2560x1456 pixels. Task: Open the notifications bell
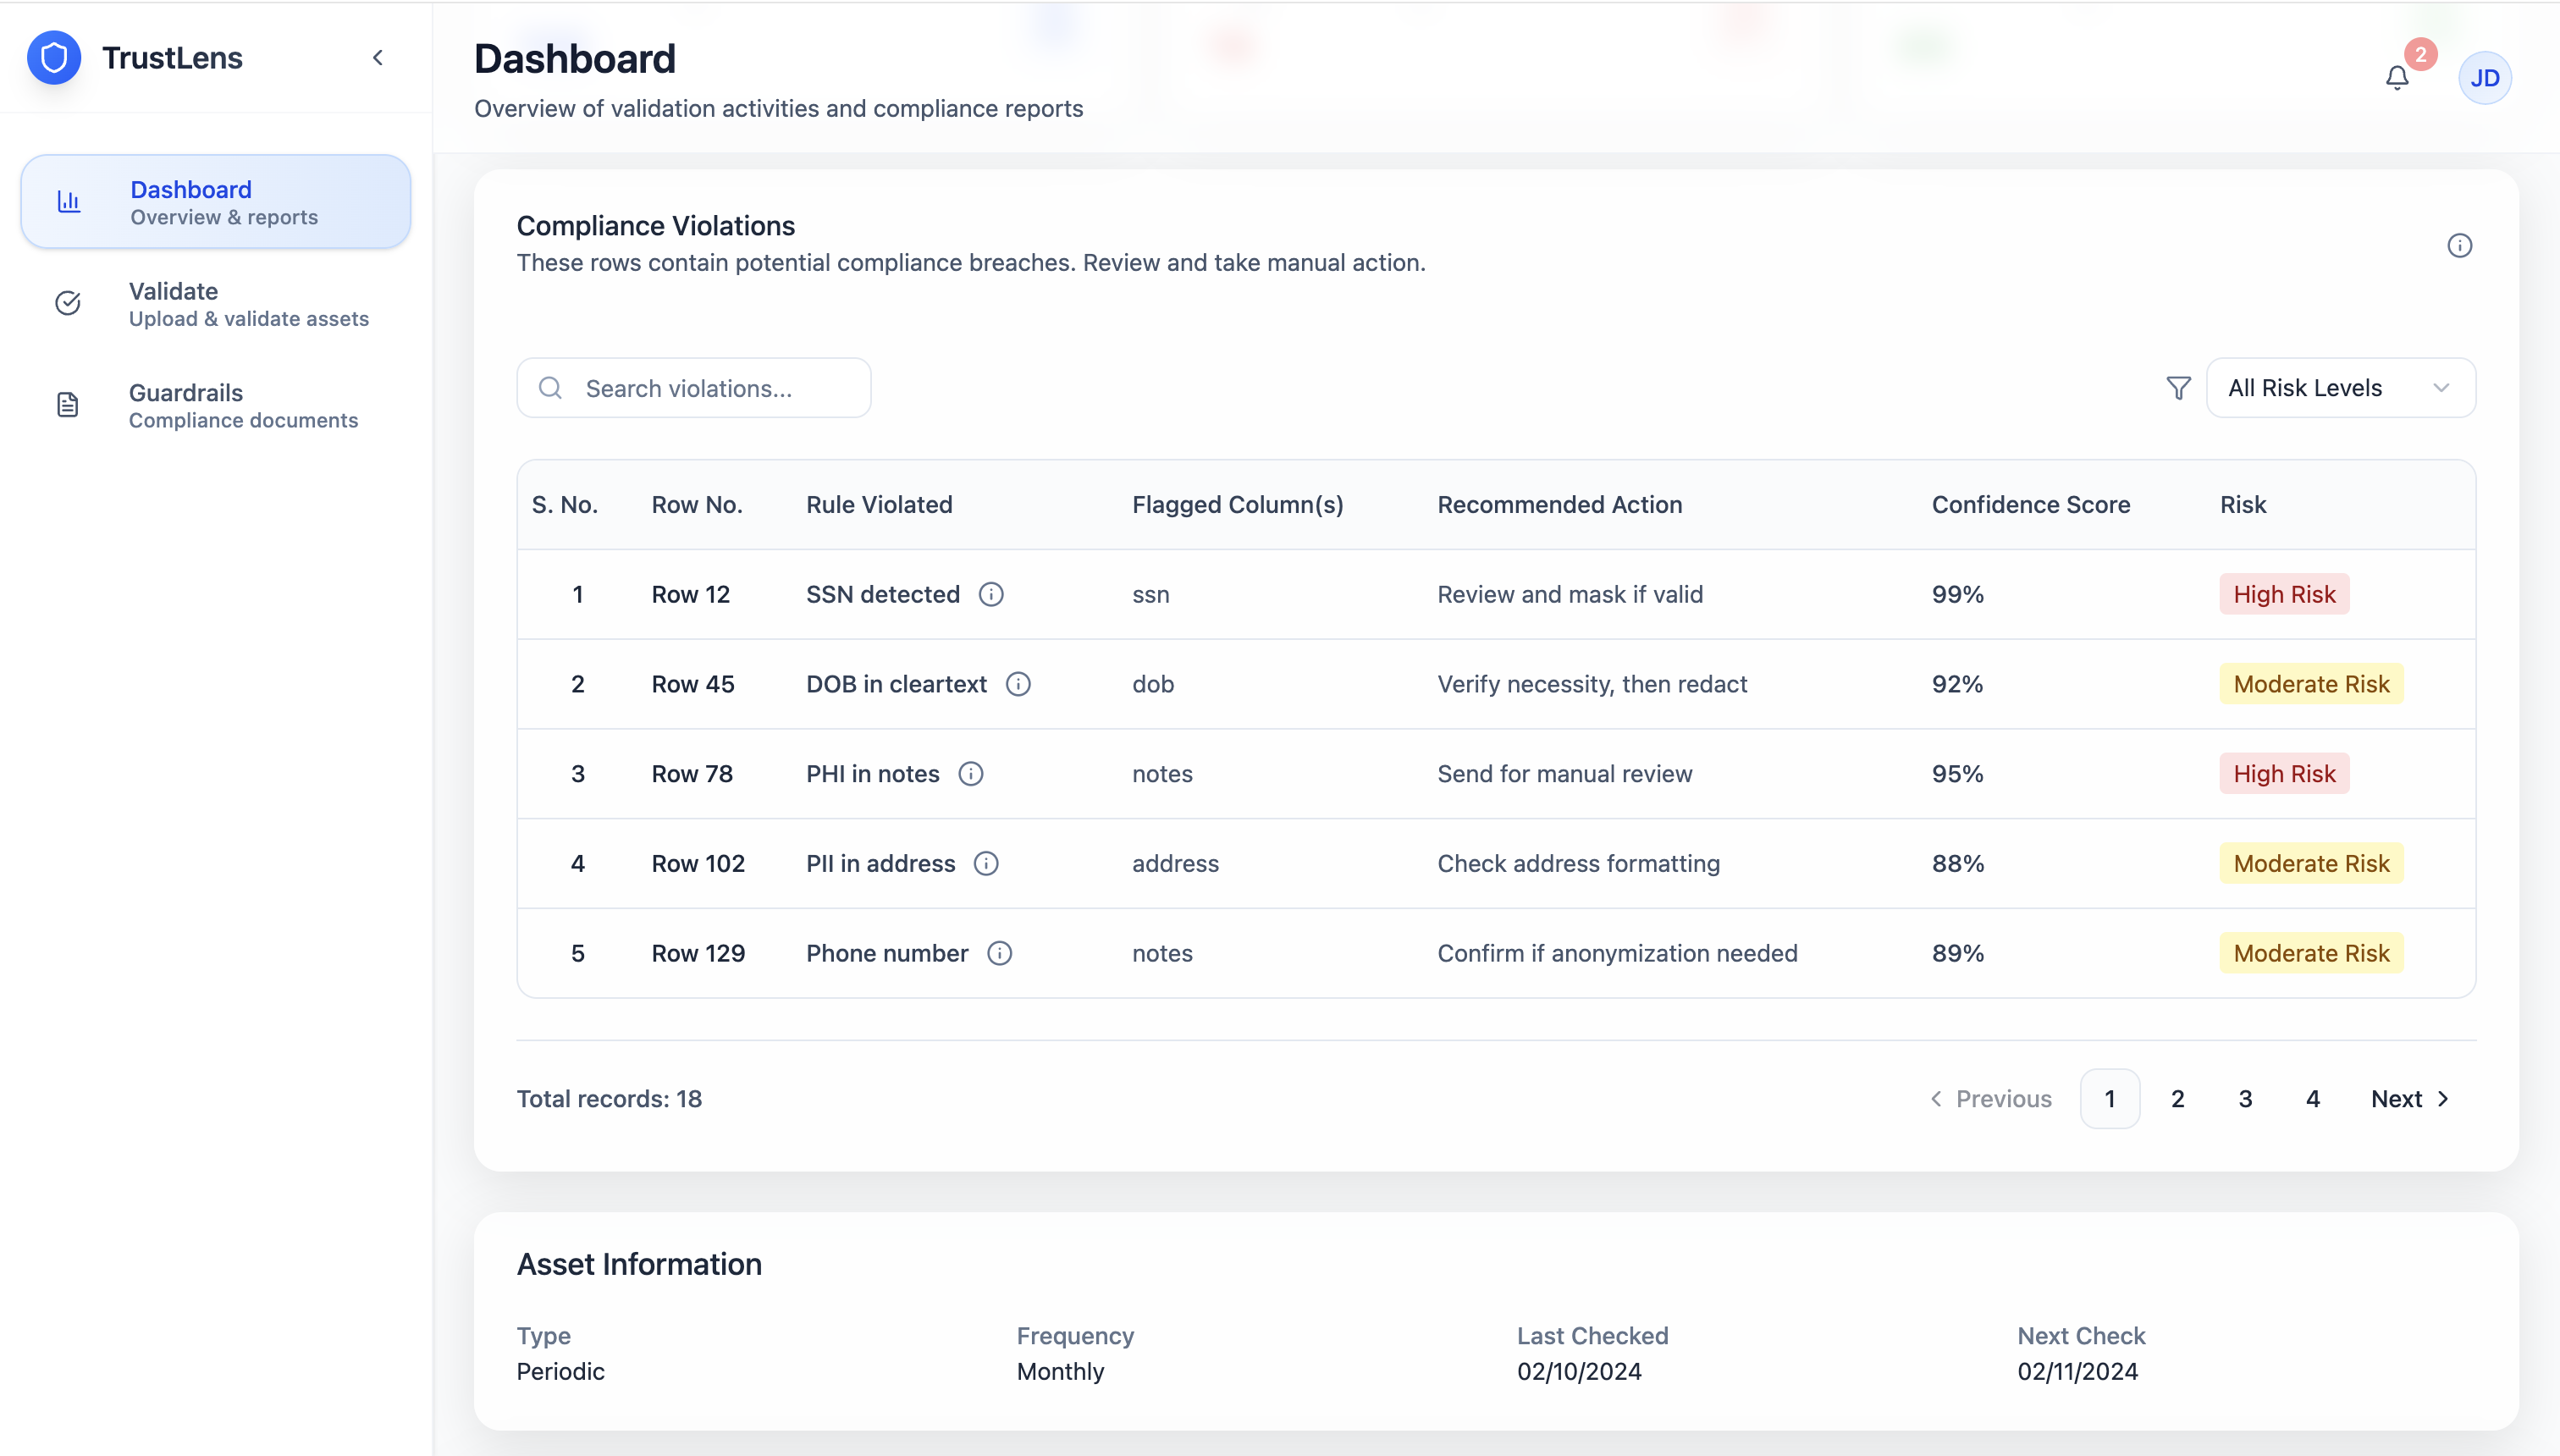pos(2397,78)
